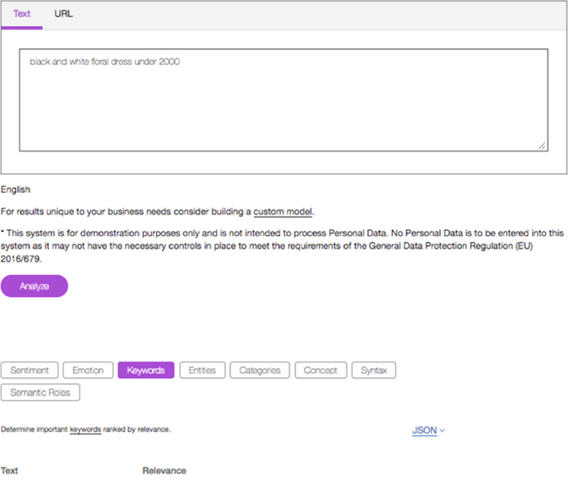This screenshot has height=504, width=568.
Task: Switch to the URL tab
Action: [x=63, y=14]
